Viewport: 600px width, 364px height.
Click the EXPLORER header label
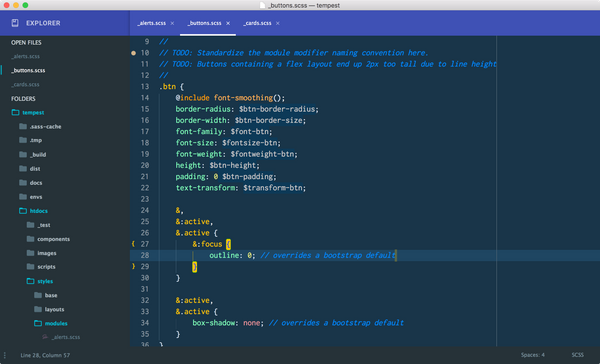43,23
